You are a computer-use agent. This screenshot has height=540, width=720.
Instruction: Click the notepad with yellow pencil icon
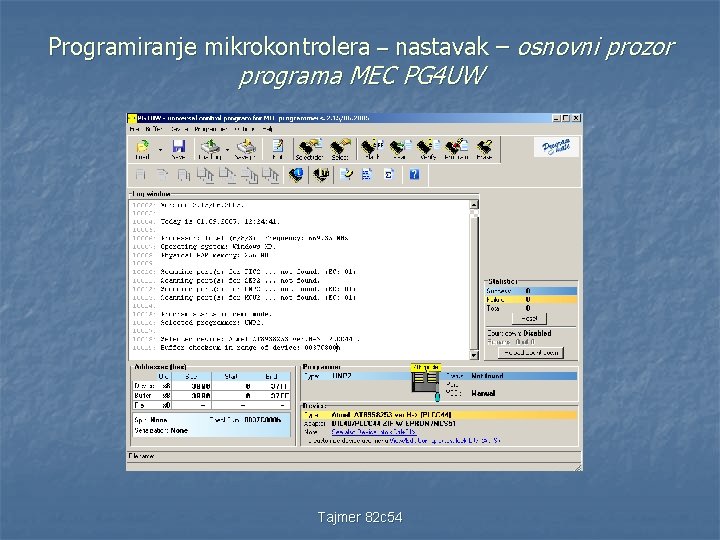tap(347, 175)
